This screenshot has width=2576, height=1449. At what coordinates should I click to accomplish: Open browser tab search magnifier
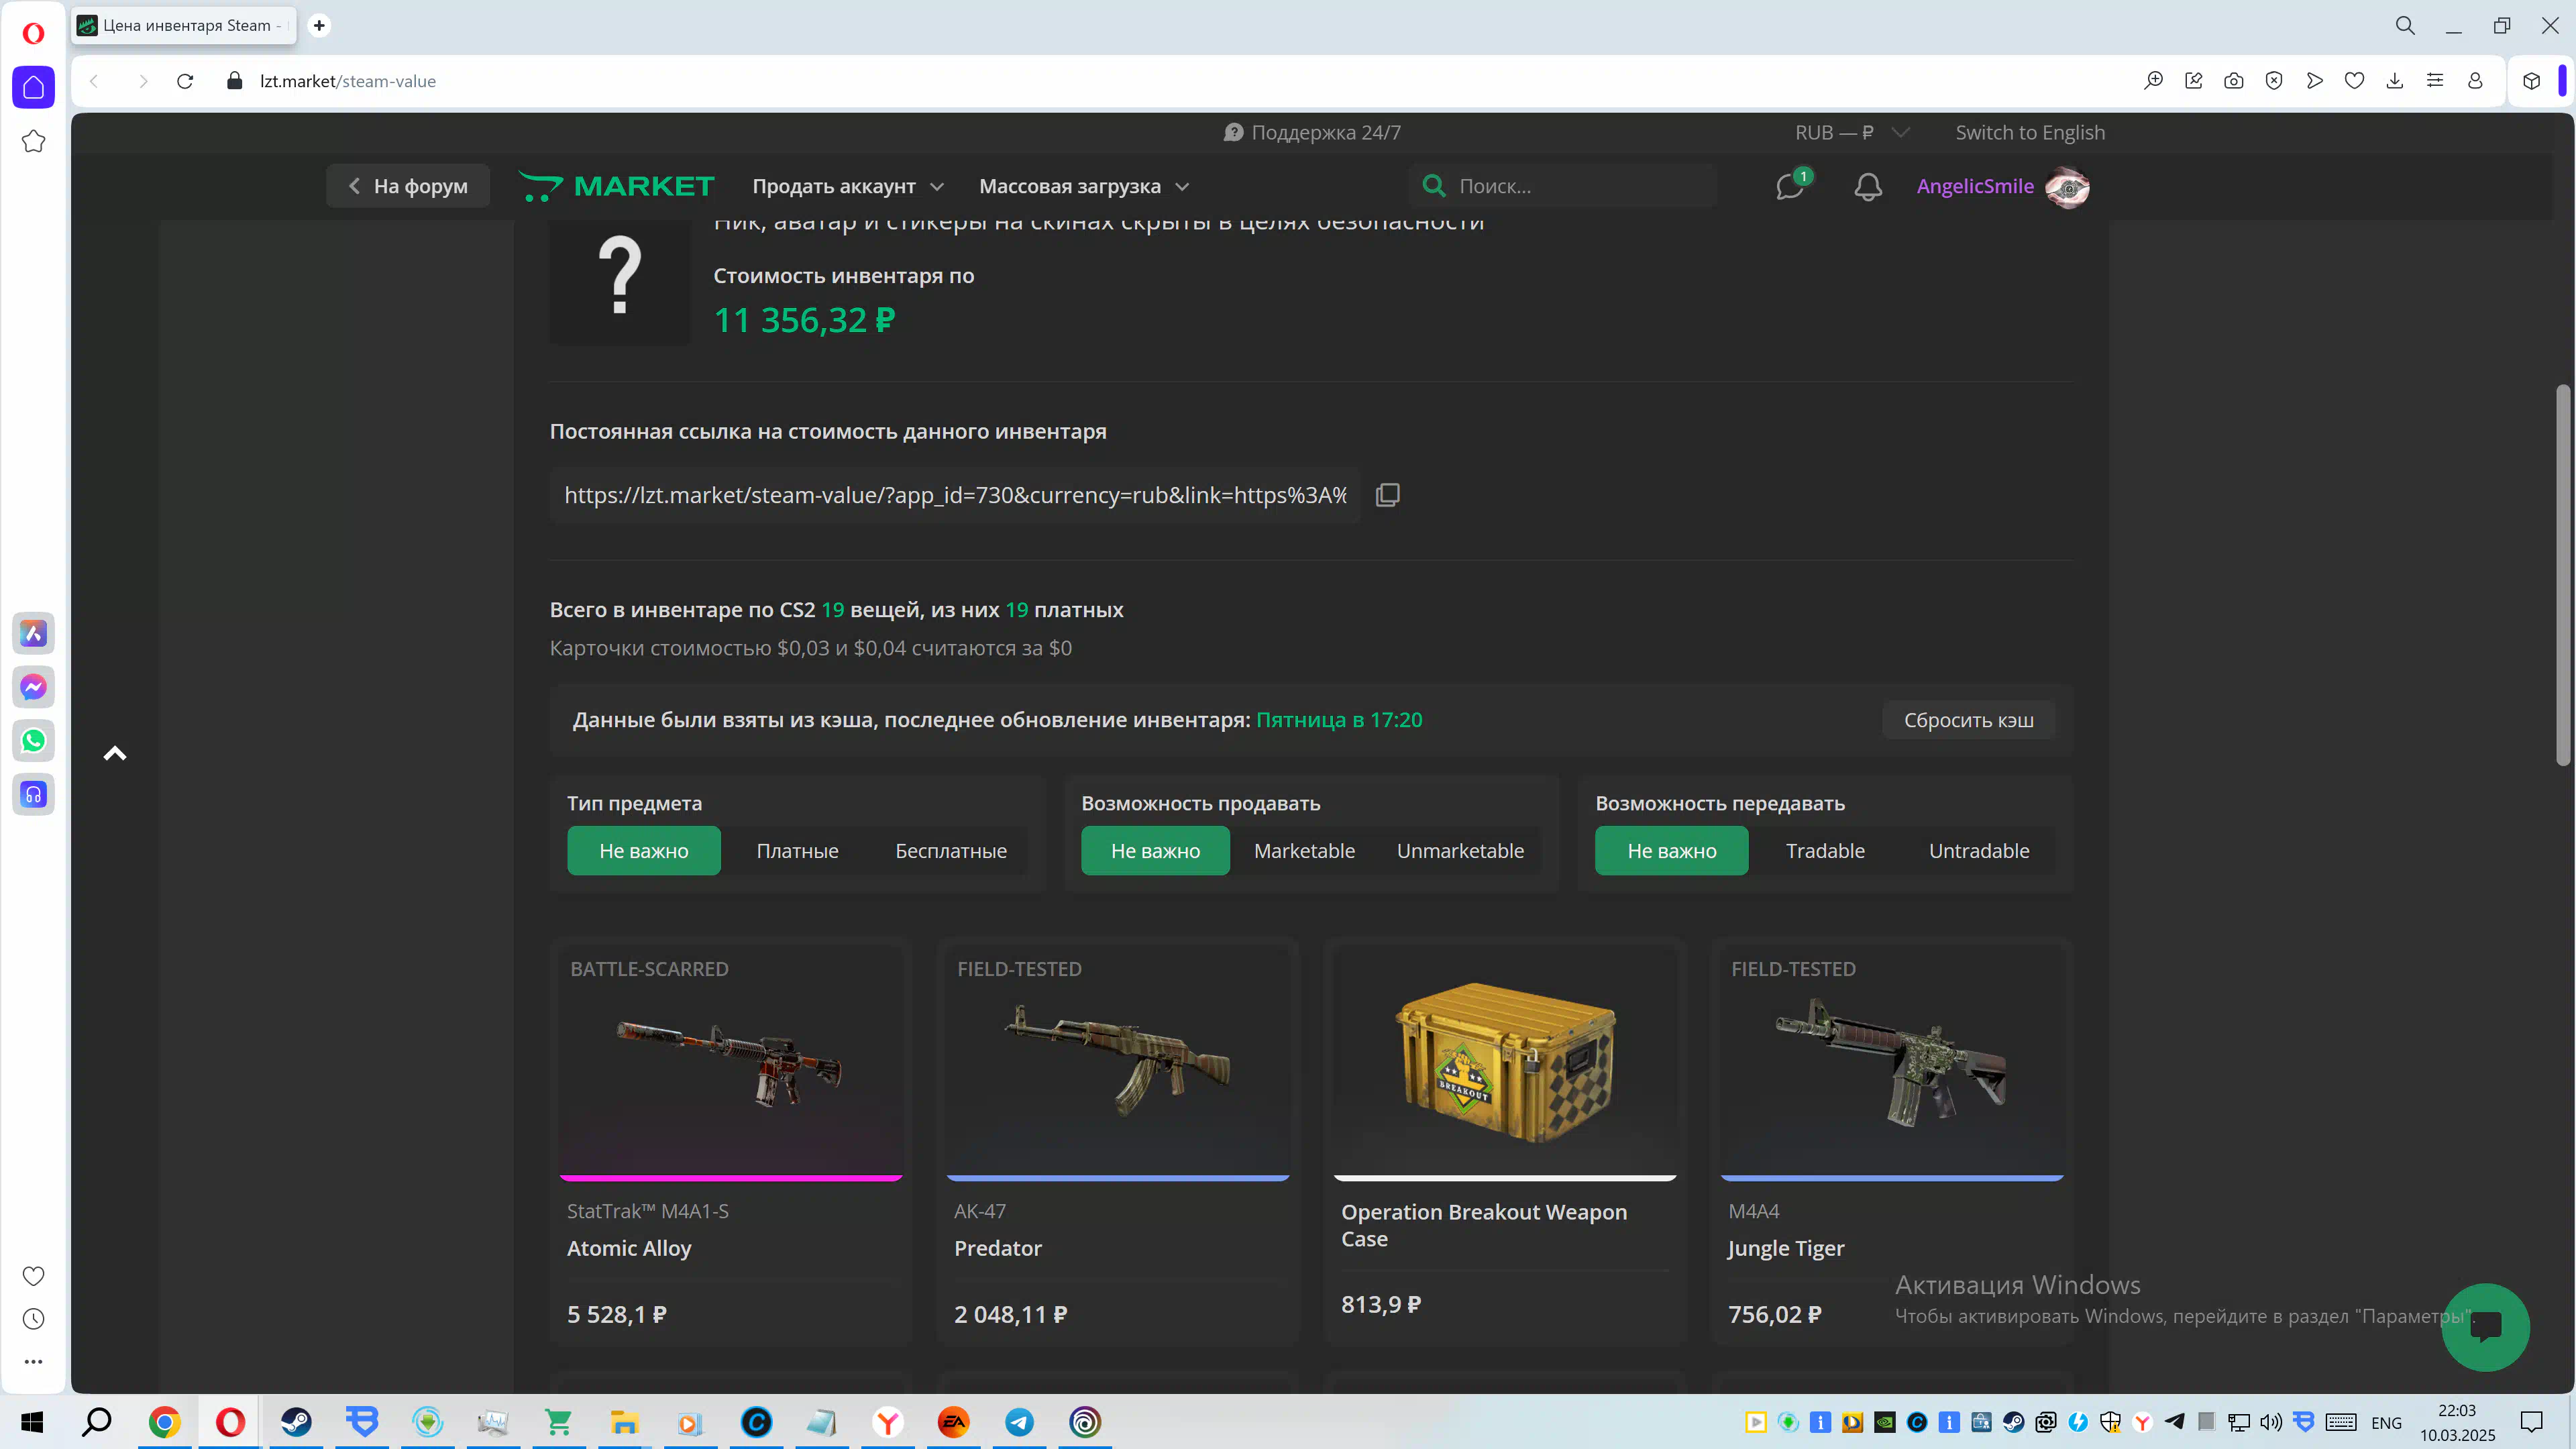tap(2404, 25)
